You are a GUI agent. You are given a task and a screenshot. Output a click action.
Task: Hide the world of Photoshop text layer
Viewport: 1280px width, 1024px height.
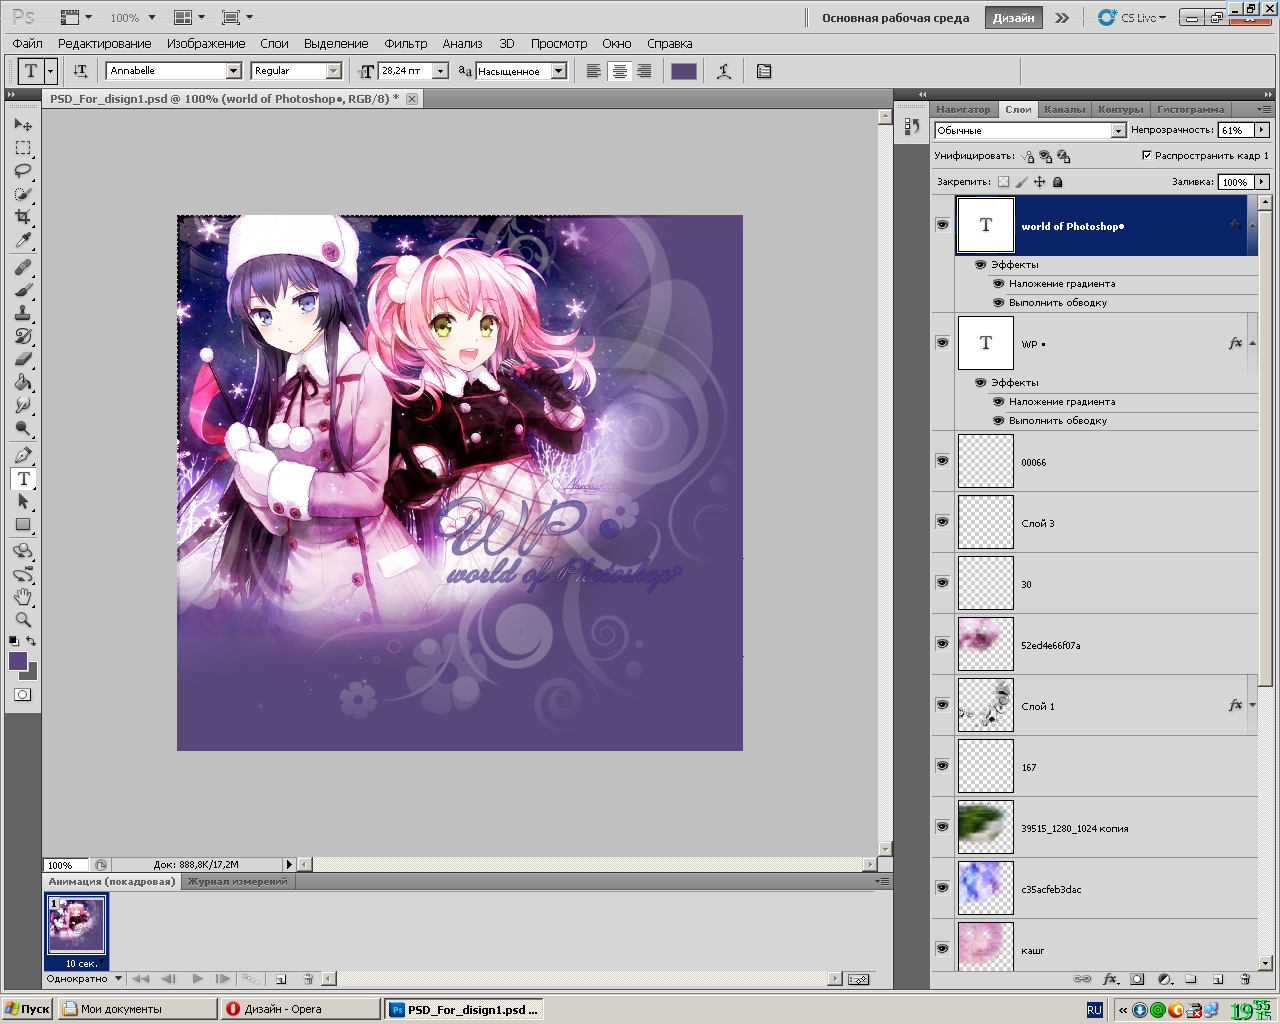coord(942,225)
